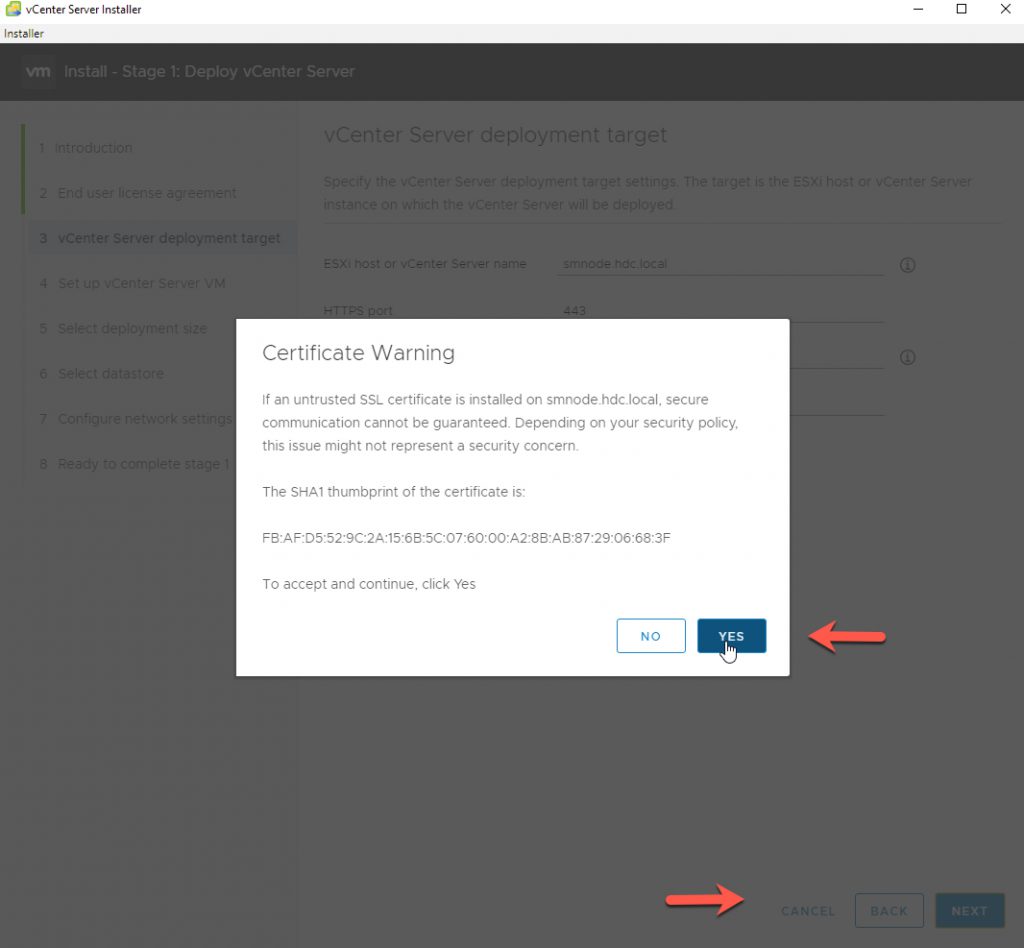Click NO in Certificate Warning dialog
Screen dimensions: 1024x948
pos(650,635)
